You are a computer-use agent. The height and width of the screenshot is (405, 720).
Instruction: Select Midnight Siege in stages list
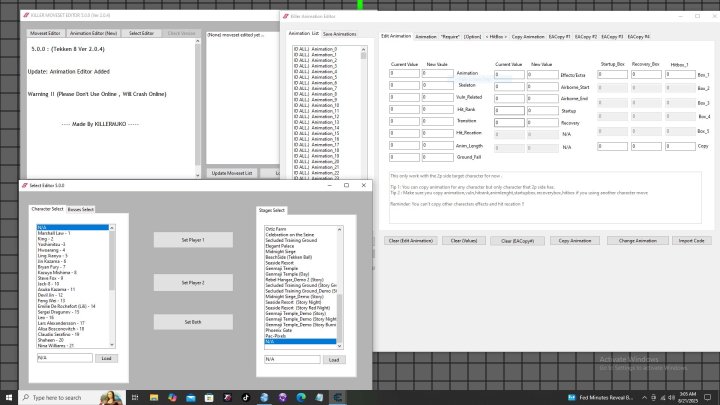tap(301, 252)
